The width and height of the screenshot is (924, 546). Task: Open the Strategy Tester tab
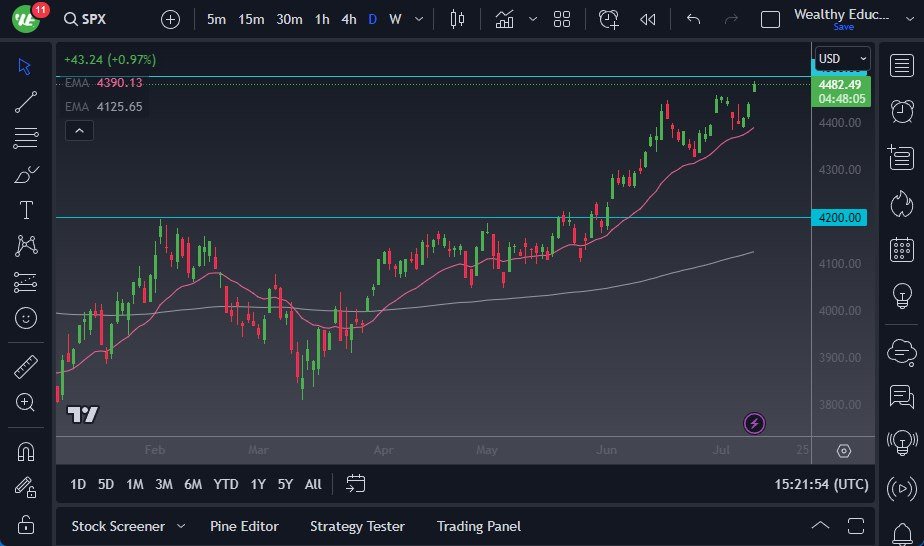point(357,526)
